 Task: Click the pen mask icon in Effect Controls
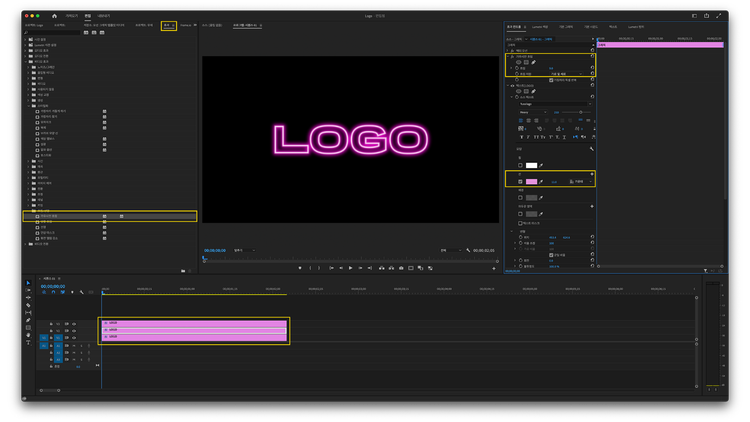[533, 62]
